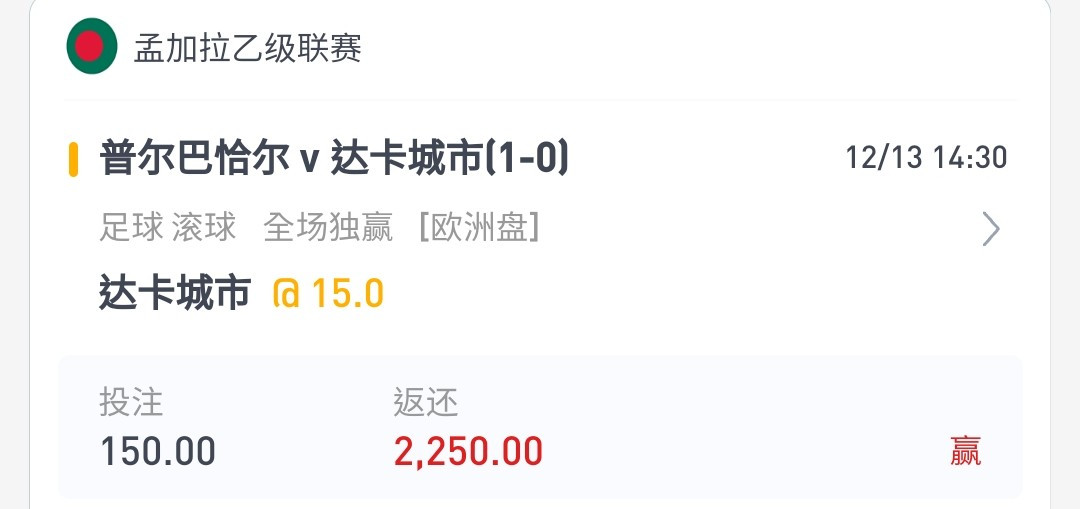This screenshot has height=509, width=1080.
Task: Click the grey stake summary panel
Action: click(540, 427)
